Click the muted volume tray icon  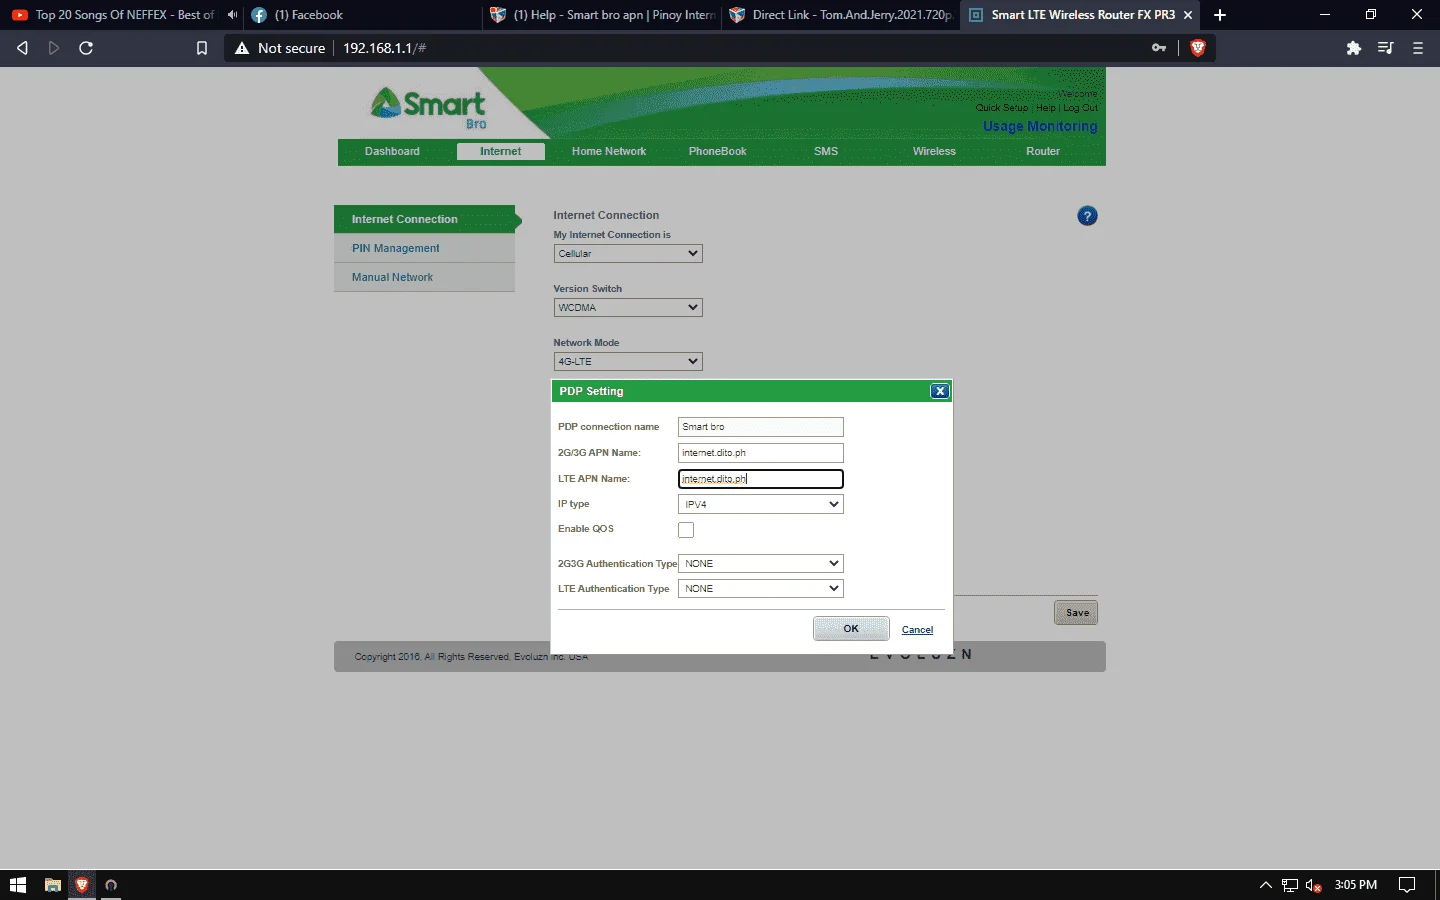(x=1314, y=885)
